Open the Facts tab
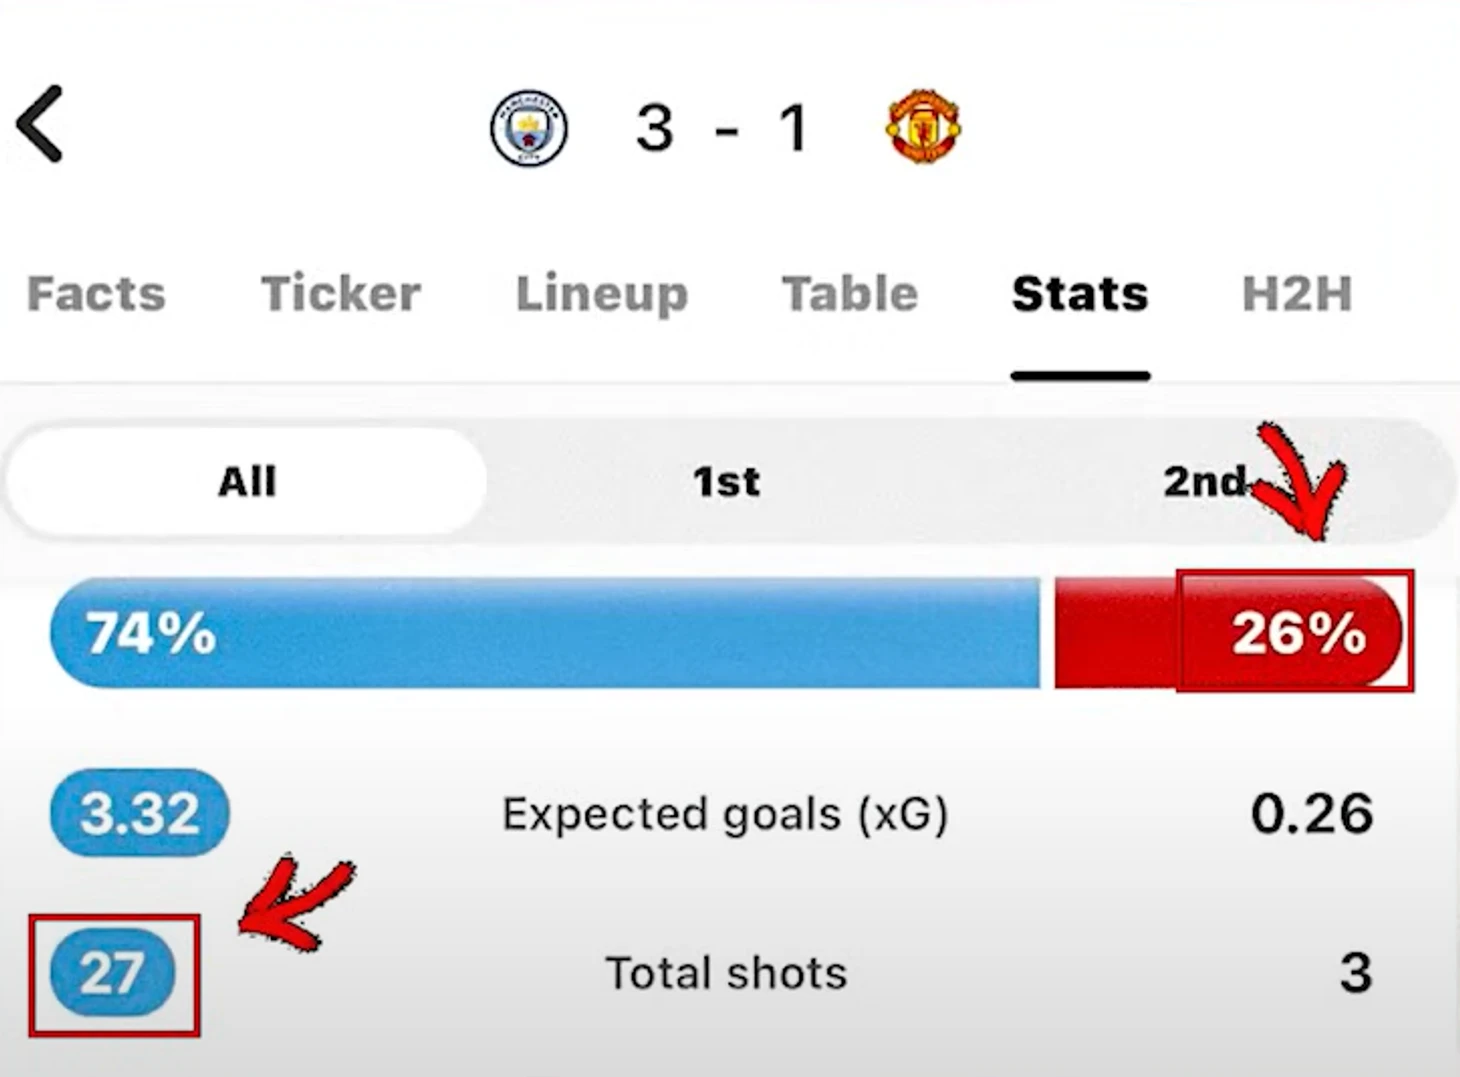This screenshot has height=1077, width=1460. tap(96, 294)
